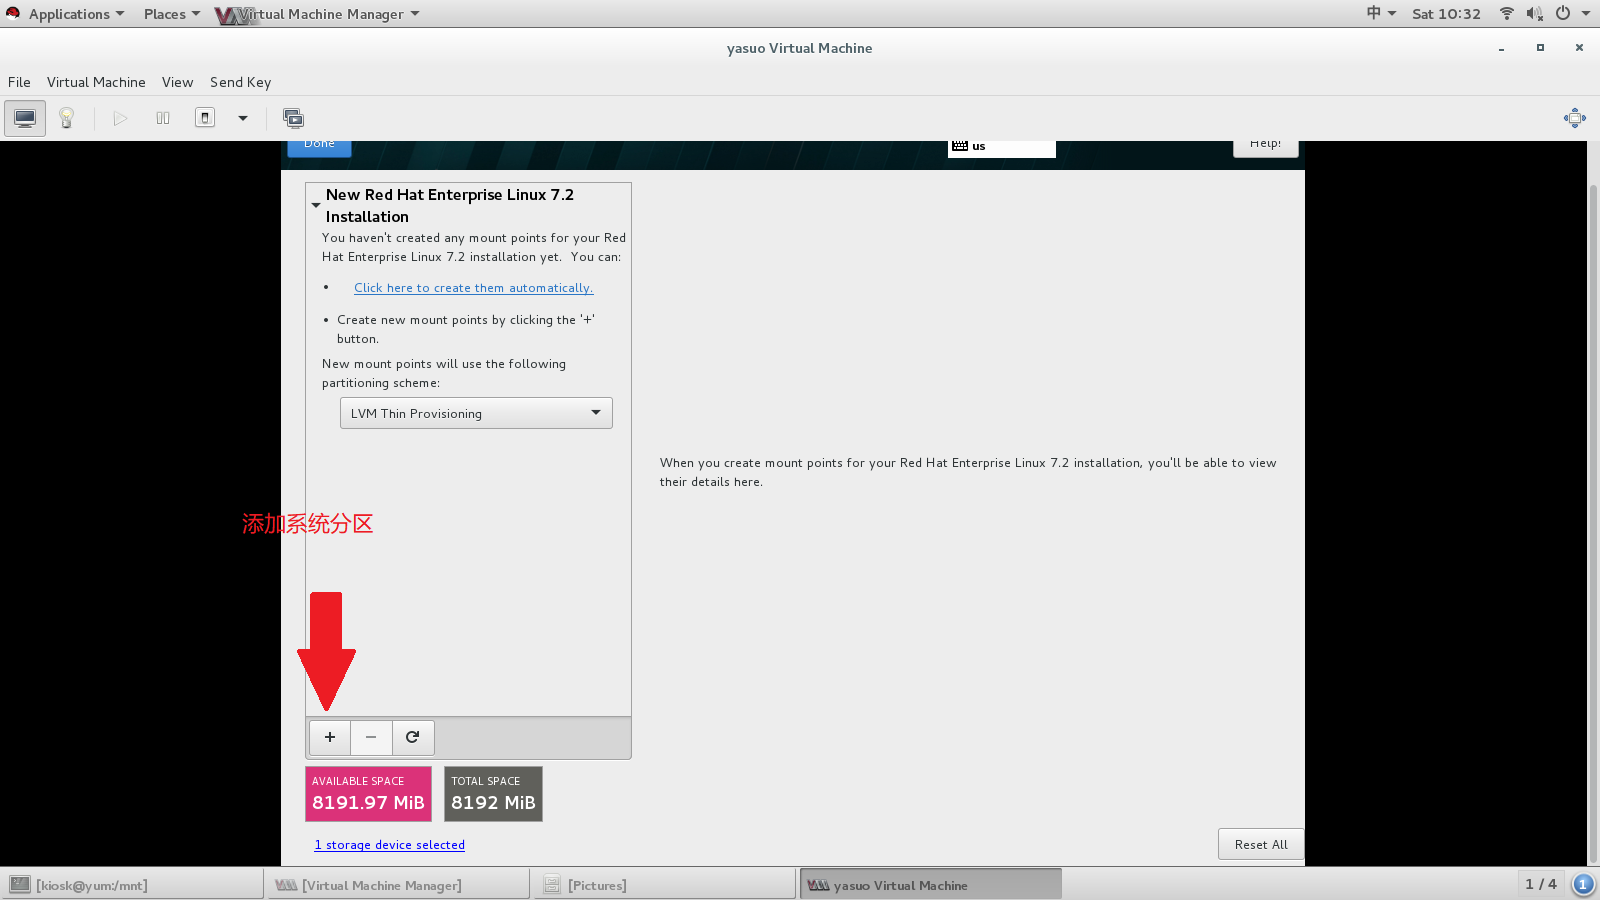Viewport: 1600px width, 900px height.
Task: Click the notification indicator icon
Action: (1583, 884)
